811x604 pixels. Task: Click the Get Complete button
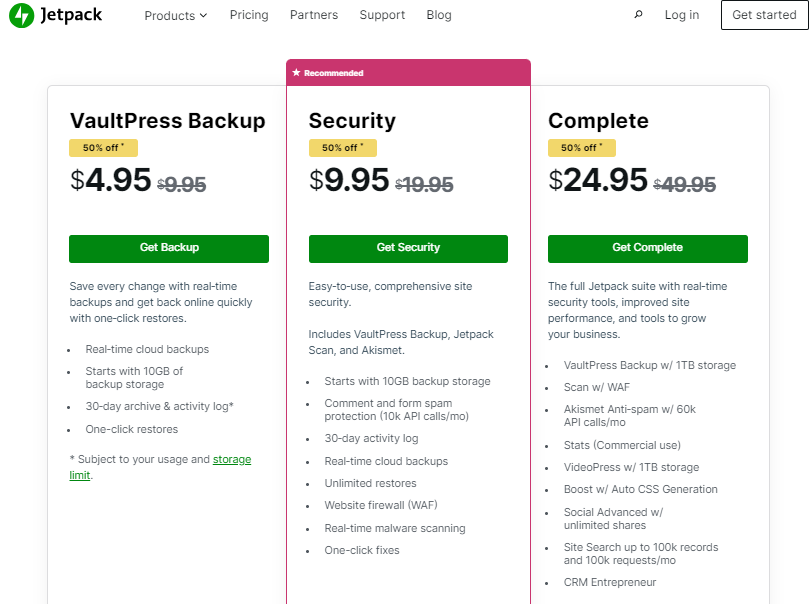[x=648, y=248]
